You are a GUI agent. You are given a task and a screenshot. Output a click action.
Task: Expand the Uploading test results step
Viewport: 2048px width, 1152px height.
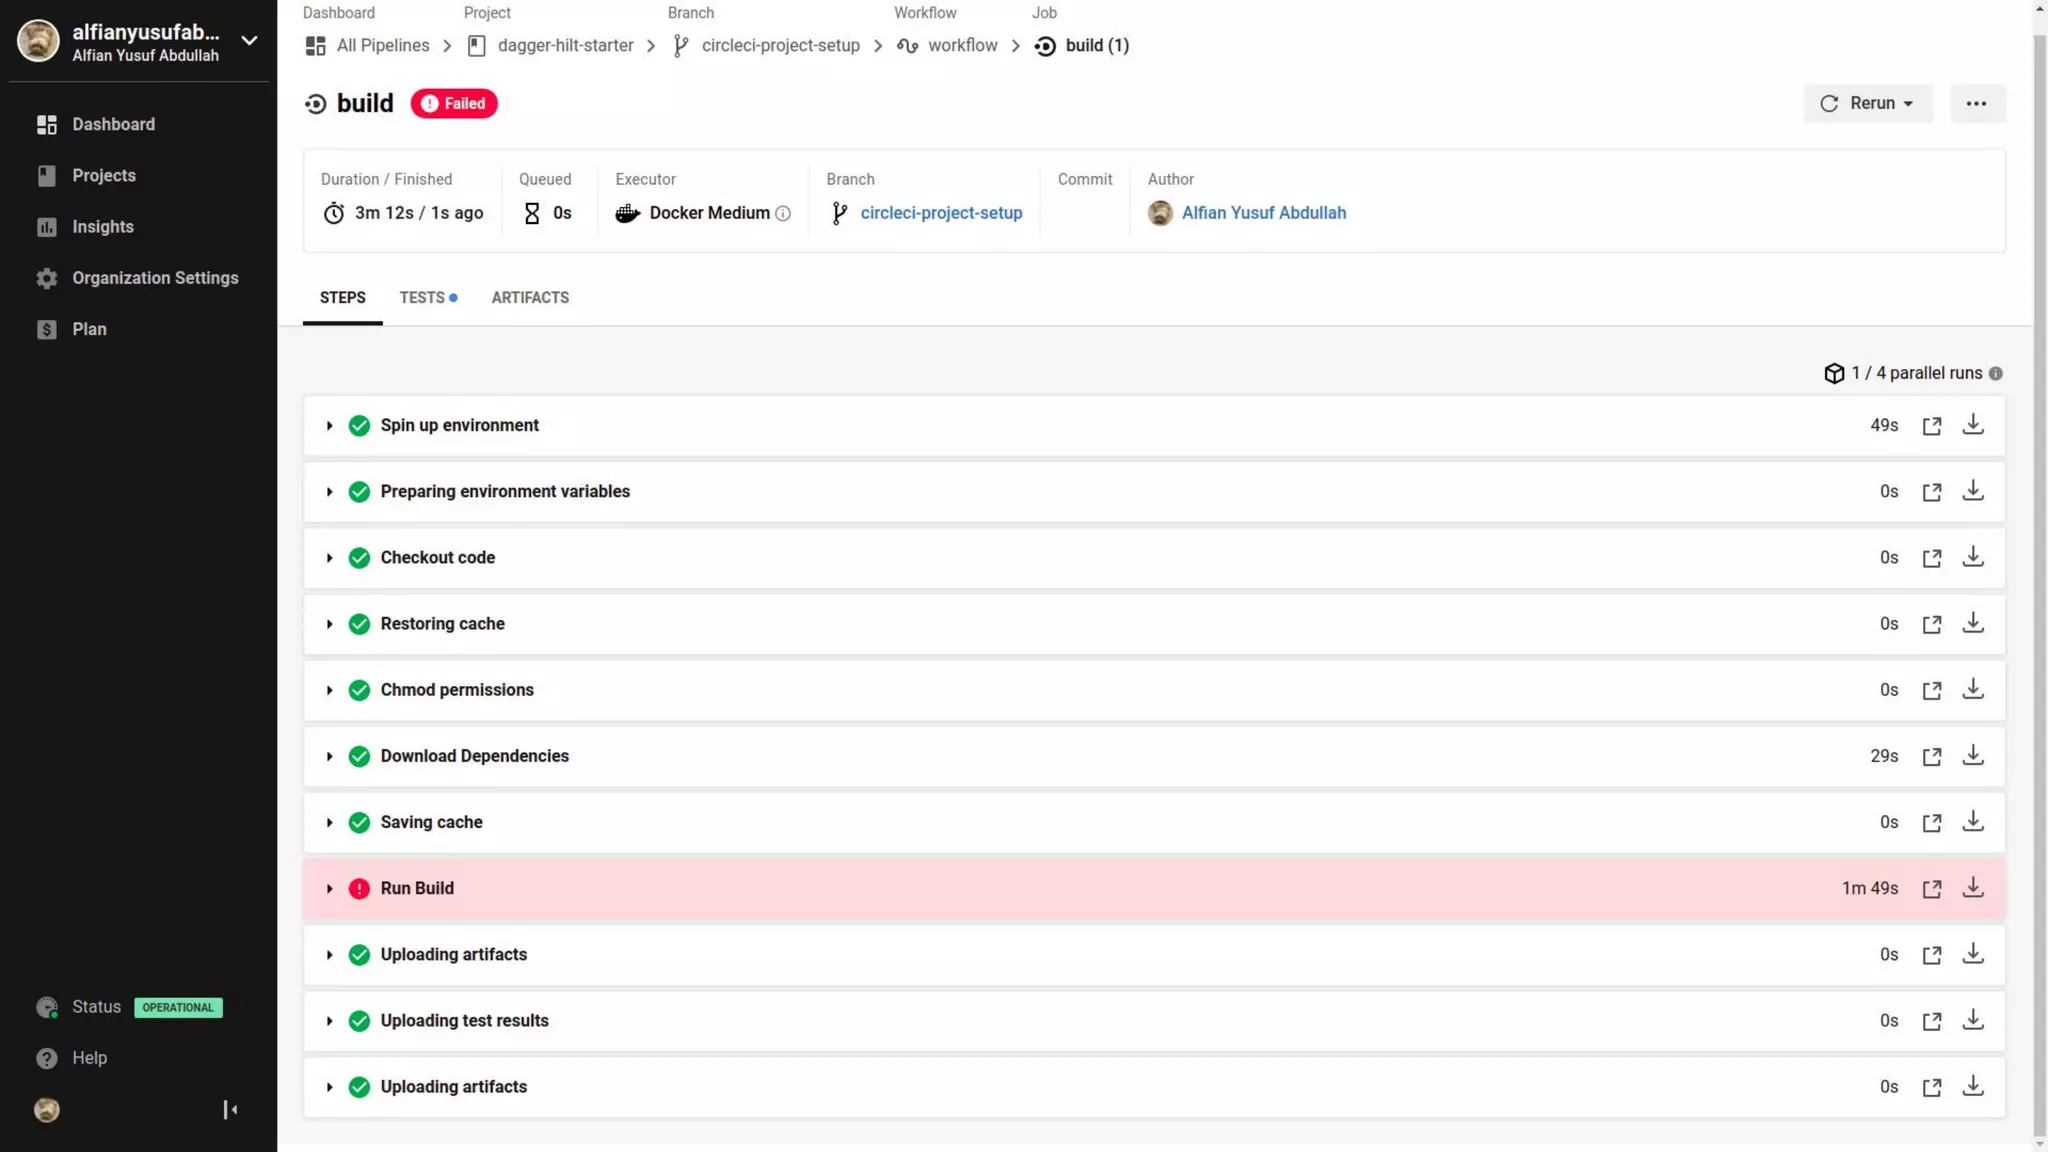[329, 1021]
